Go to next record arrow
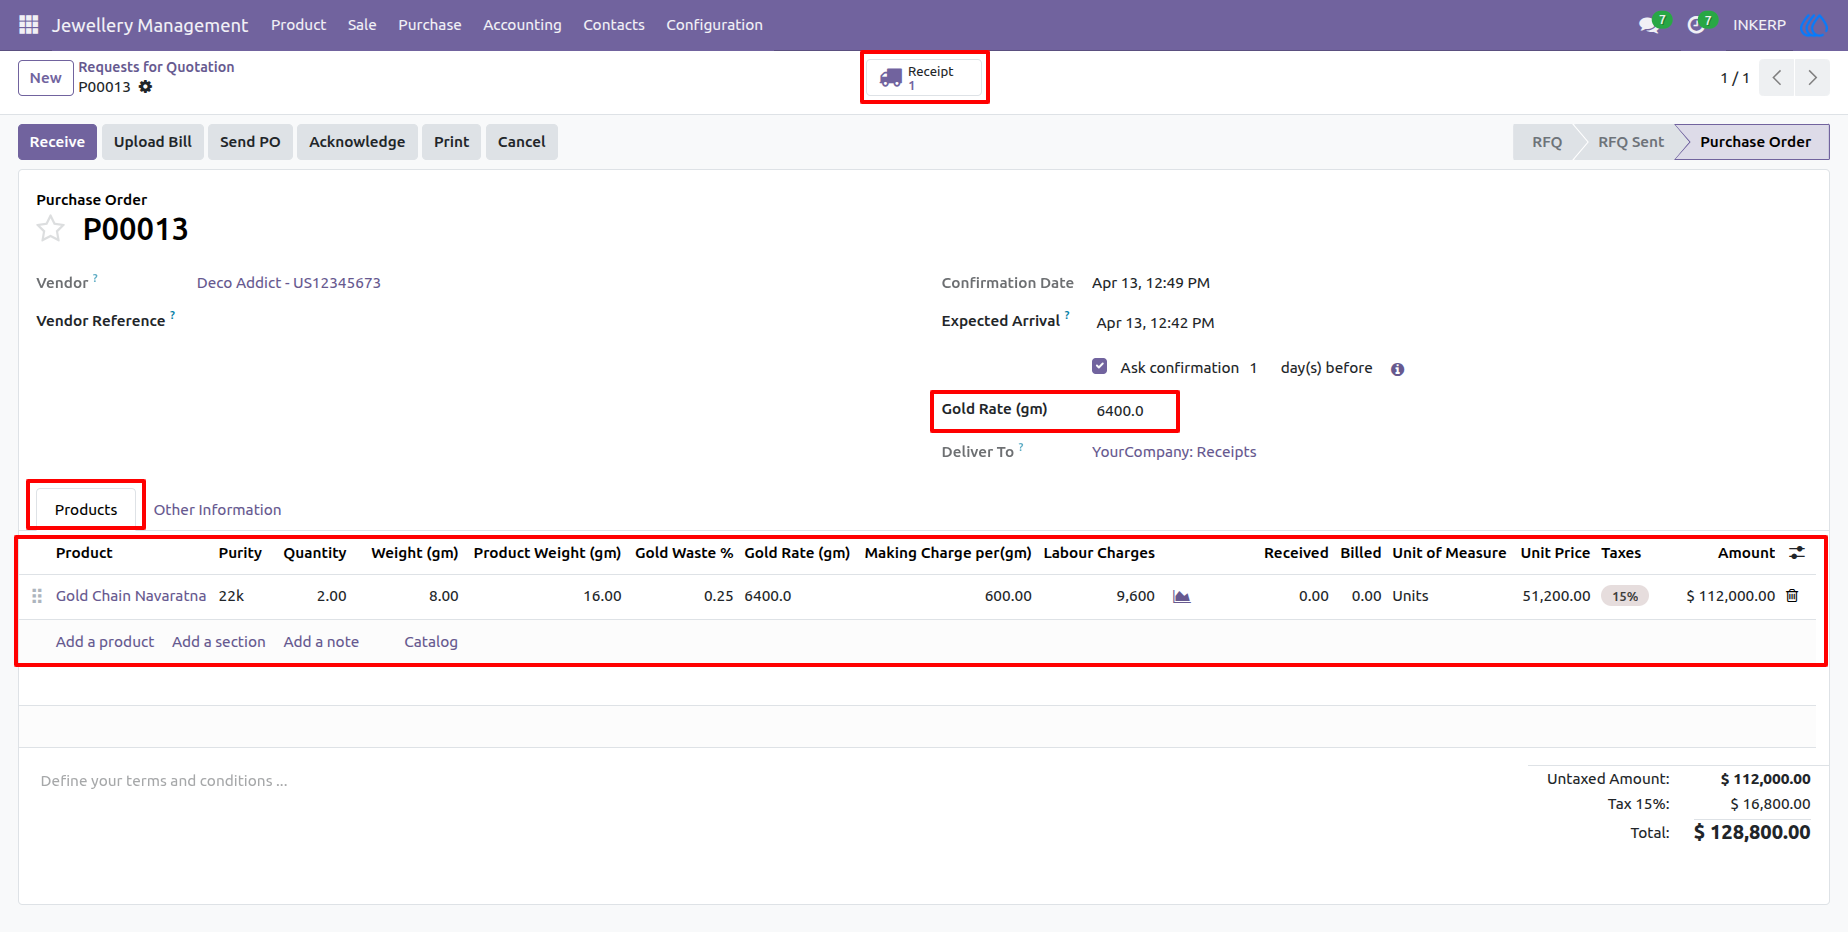 click(x=1812, y=78)
